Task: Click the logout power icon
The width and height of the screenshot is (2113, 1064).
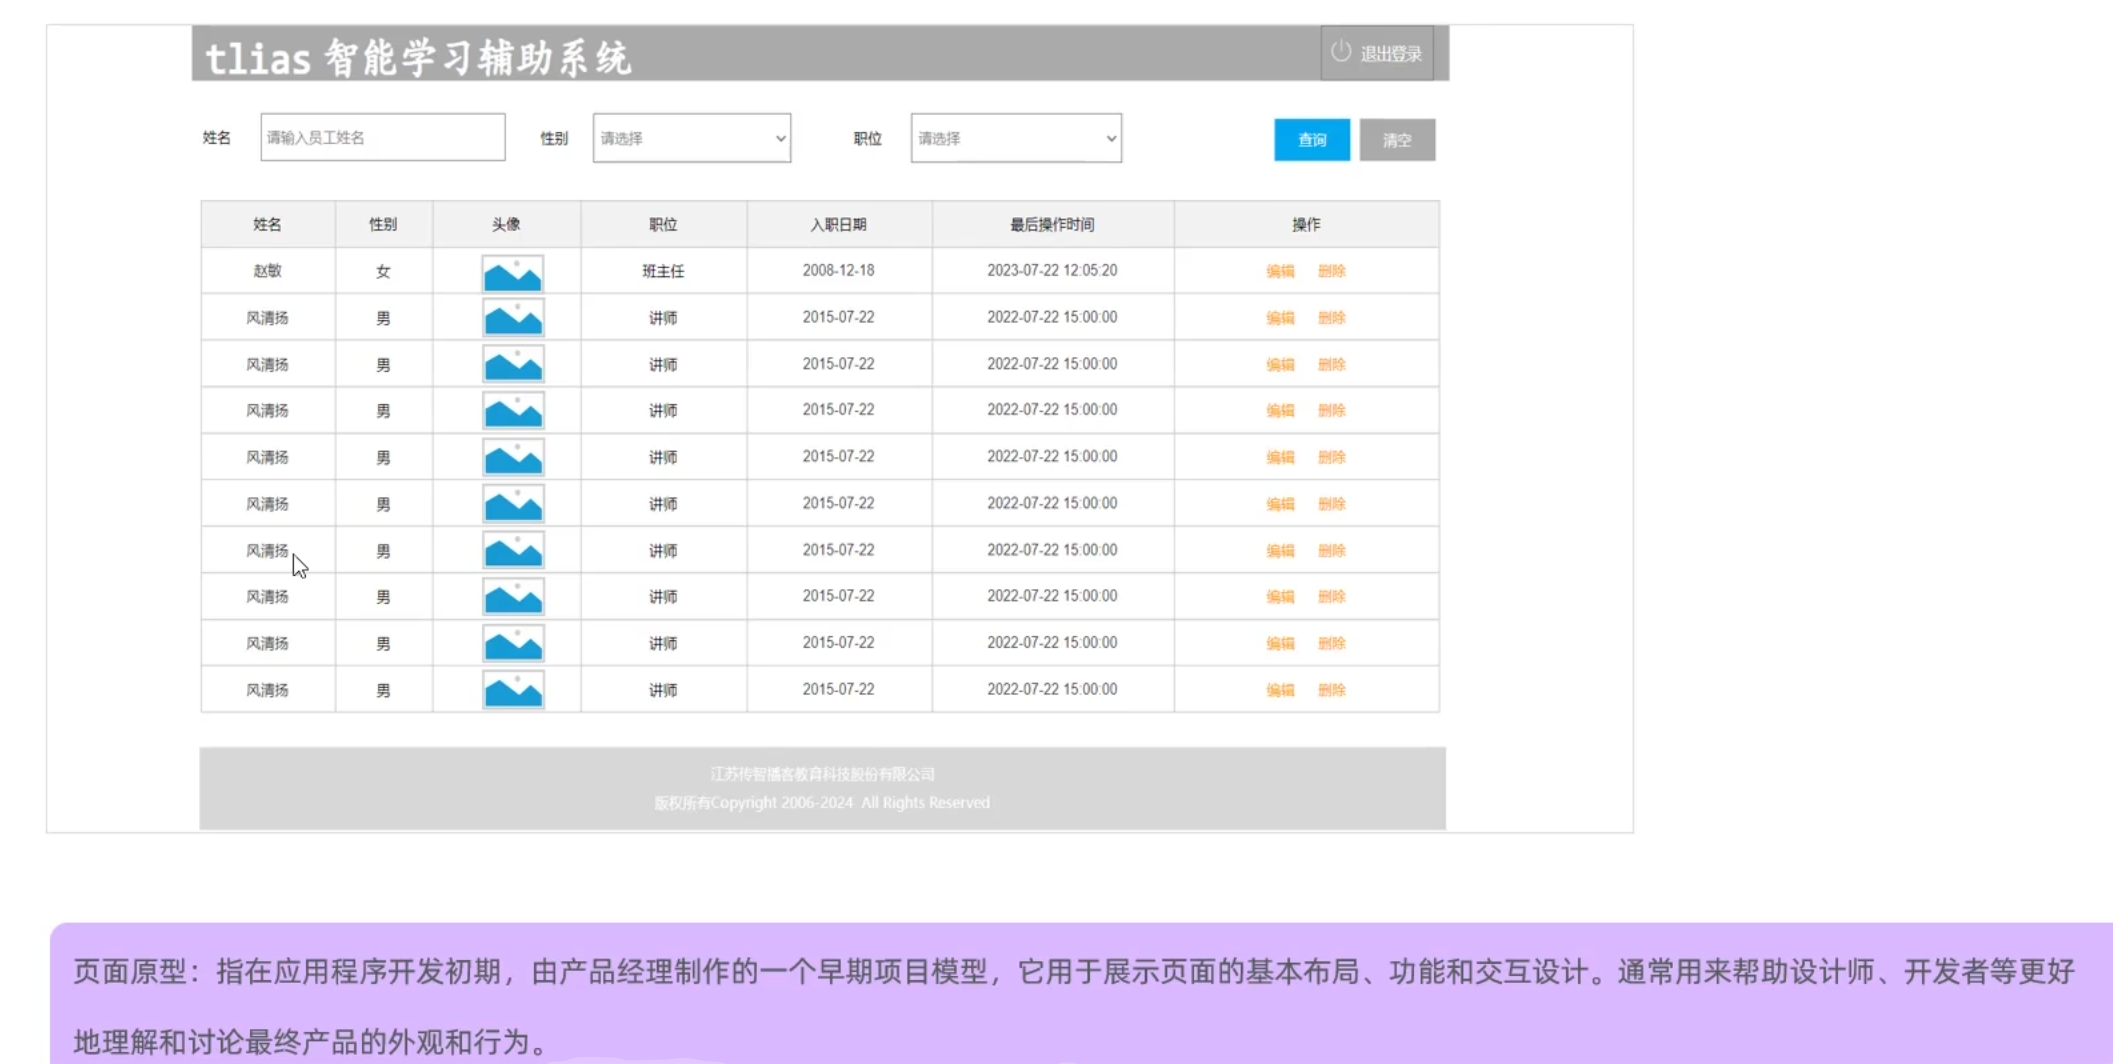Action: click(x=1340, y=52)
